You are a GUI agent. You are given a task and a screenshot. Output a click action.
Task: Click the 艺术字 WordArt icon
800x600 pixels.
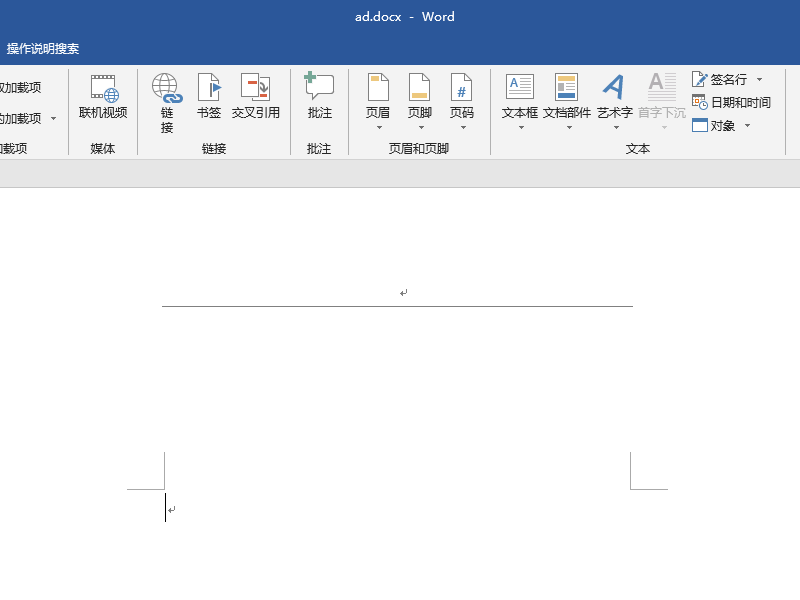click(614, 87)
